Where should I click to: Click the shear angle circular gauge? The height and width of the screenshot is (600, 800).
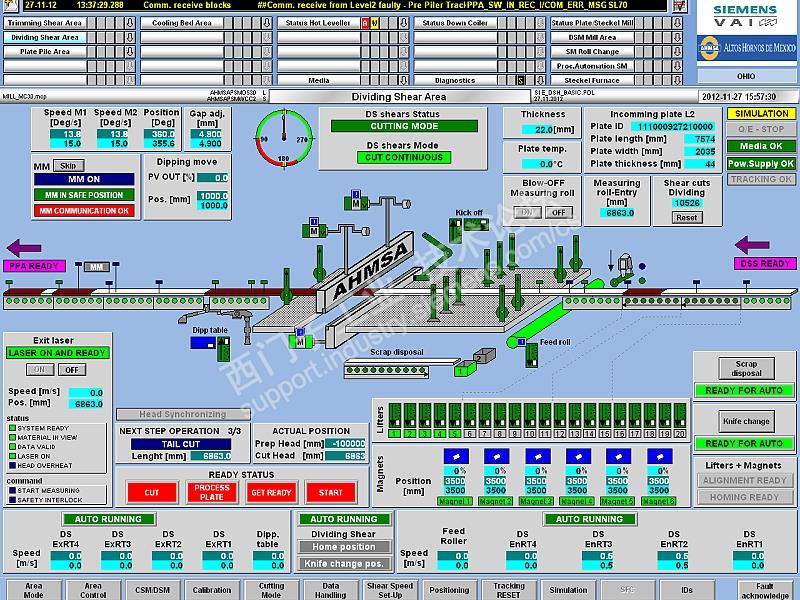[284, 137]
